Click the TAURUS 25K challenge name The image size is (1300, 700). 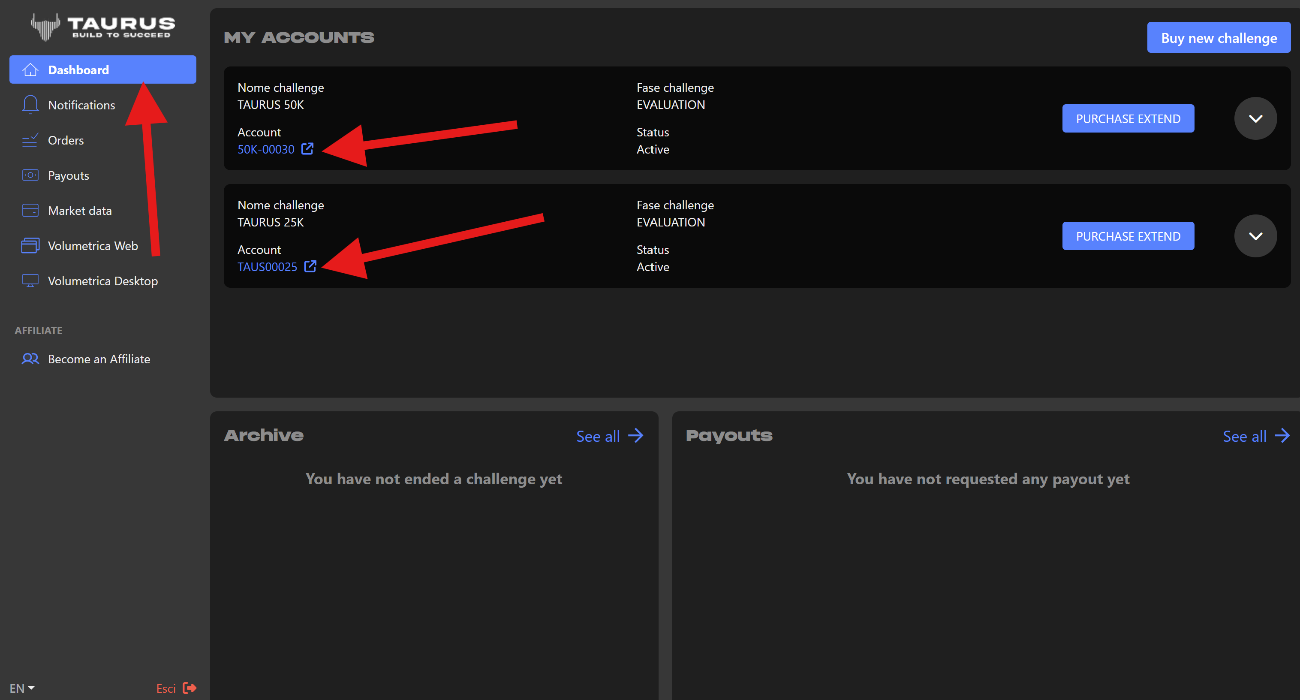coord(271,222)
